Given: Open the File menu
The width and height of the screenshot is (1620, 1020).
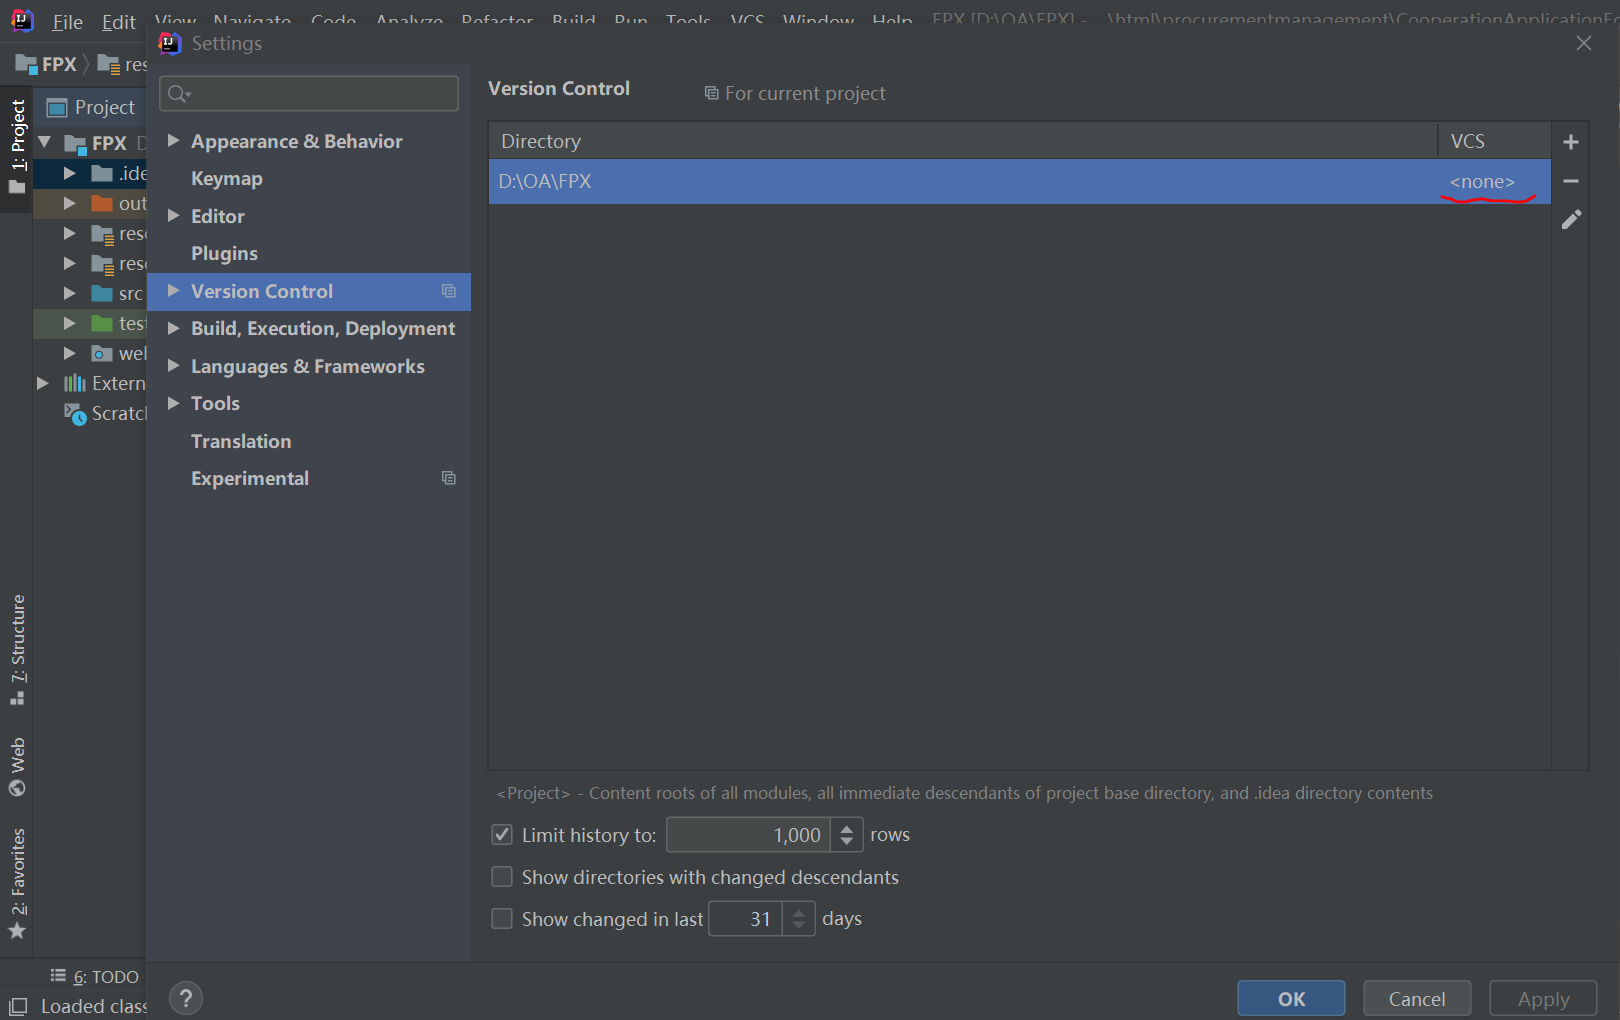Looking at the screenshot, I should coord(68,22).
